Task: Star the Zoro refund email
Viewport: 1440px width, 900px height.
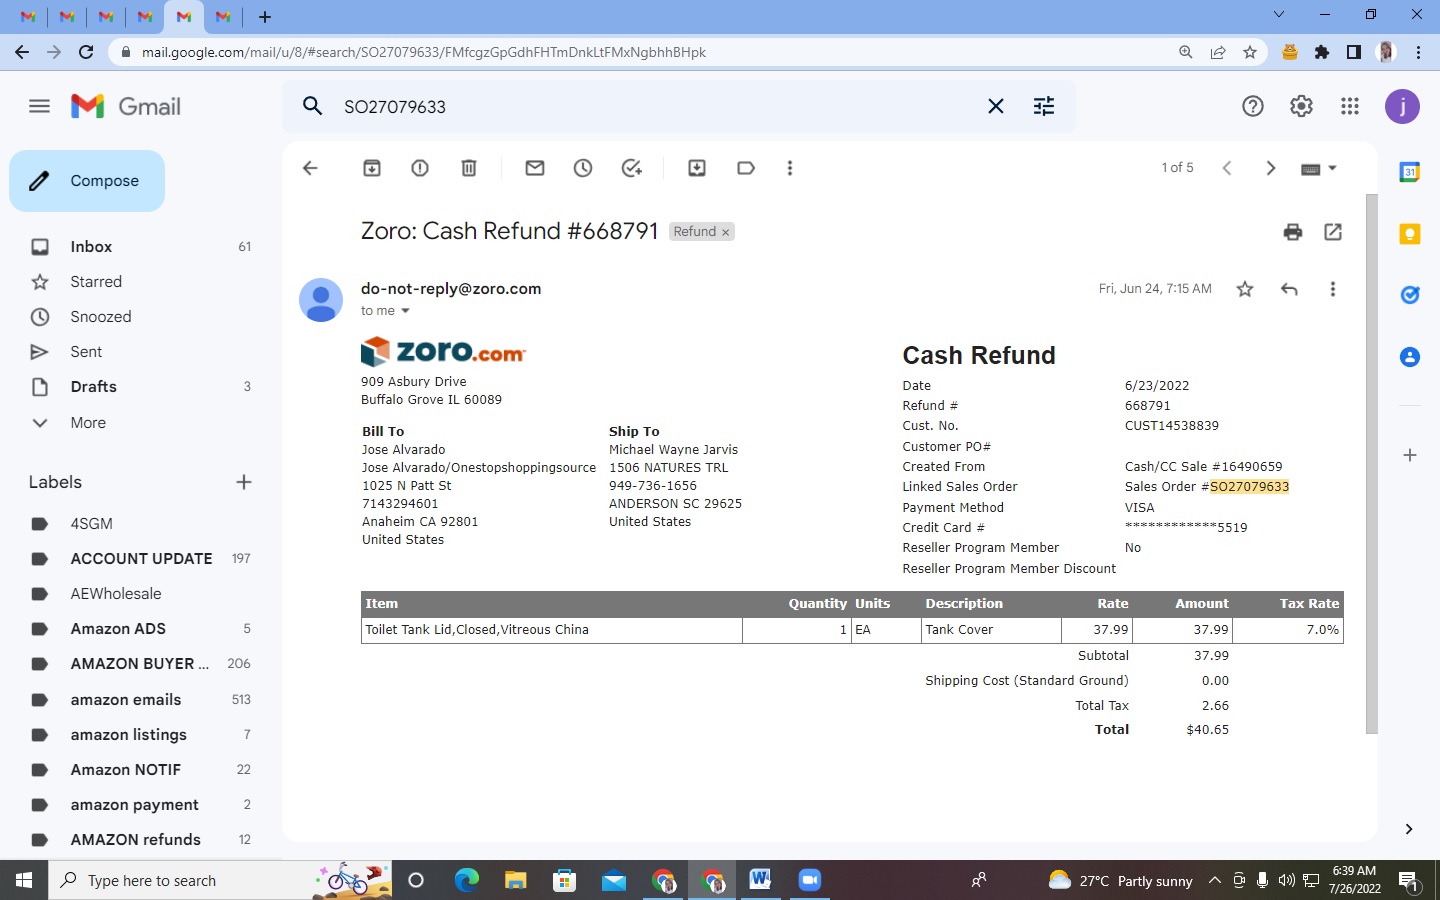Action: (x=1245, y=289)
